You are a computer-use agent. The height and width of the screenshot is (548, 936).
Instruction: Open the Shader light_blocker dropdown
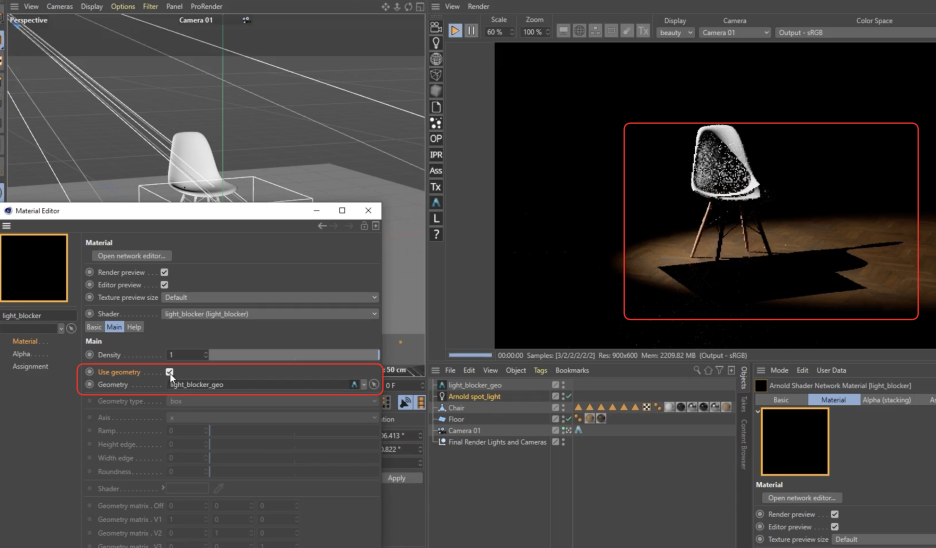(x=270, y=313)
